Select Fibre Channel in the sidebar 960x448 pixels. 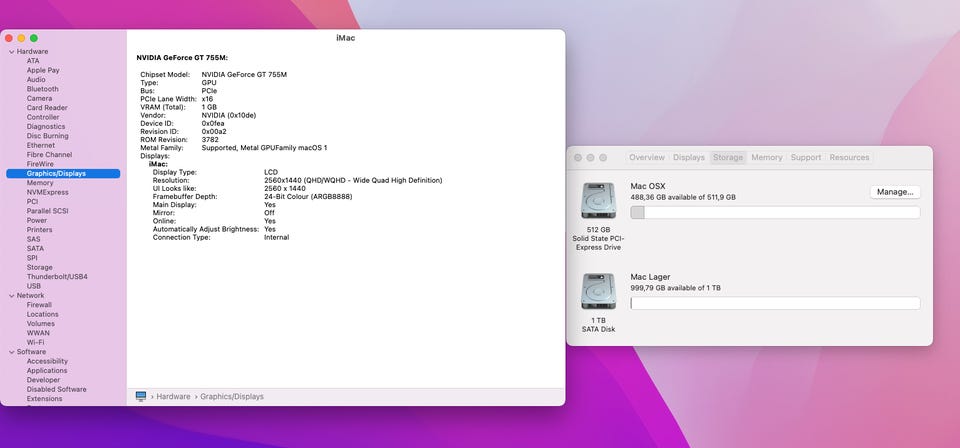pos(50,155)
